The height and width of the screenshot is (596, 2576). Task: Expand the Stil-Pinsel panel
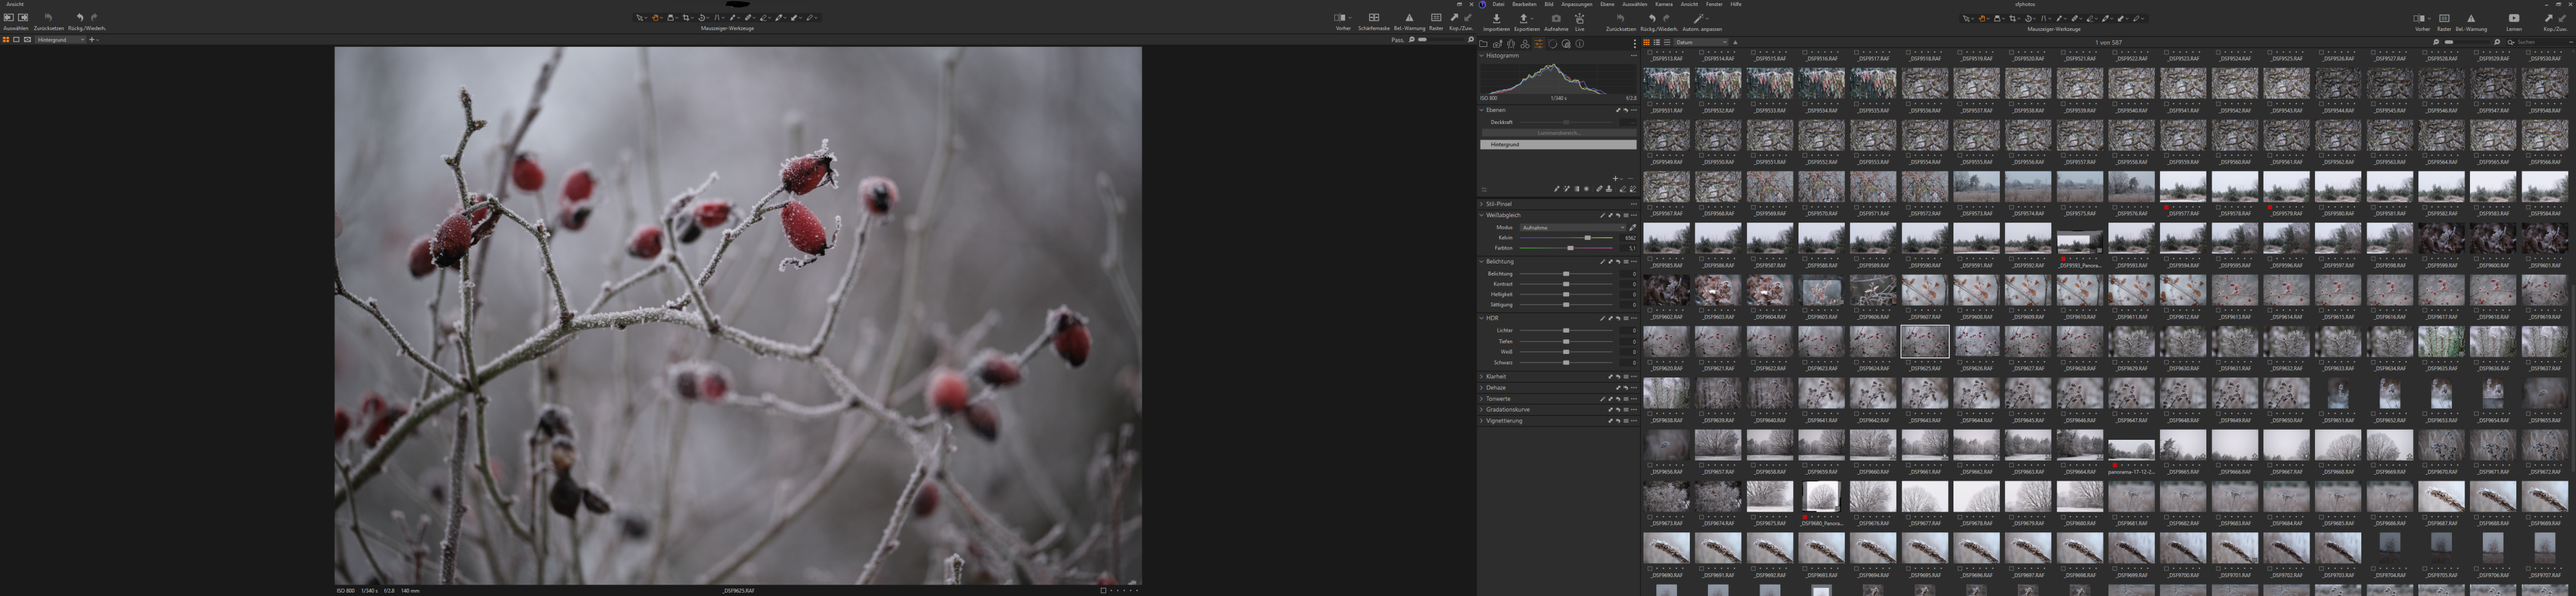click(1481, 204)
